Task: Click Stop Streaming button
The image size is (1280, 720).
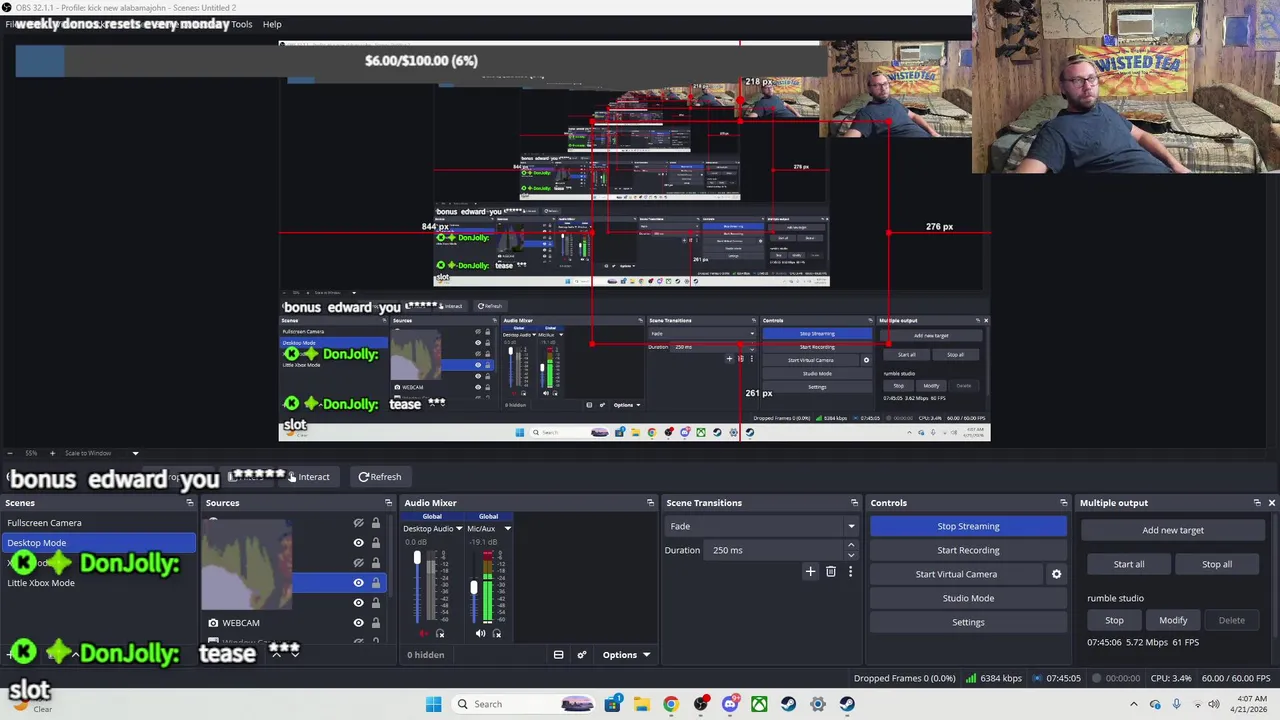Action: tap(968, 526)
